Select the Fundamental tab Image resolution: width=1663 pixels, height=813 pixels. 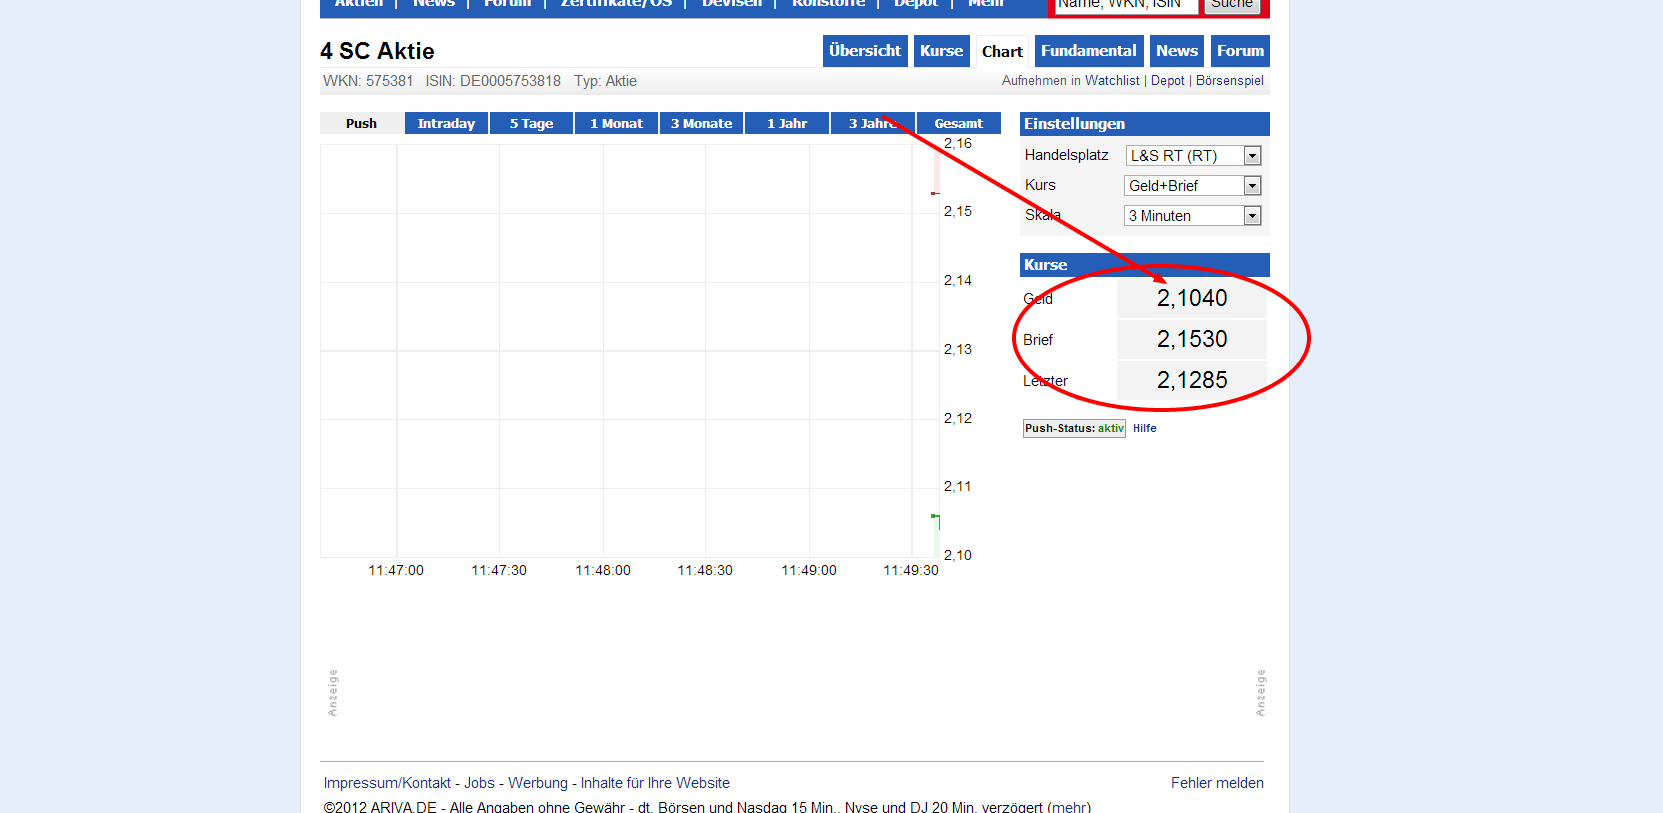1088,51
